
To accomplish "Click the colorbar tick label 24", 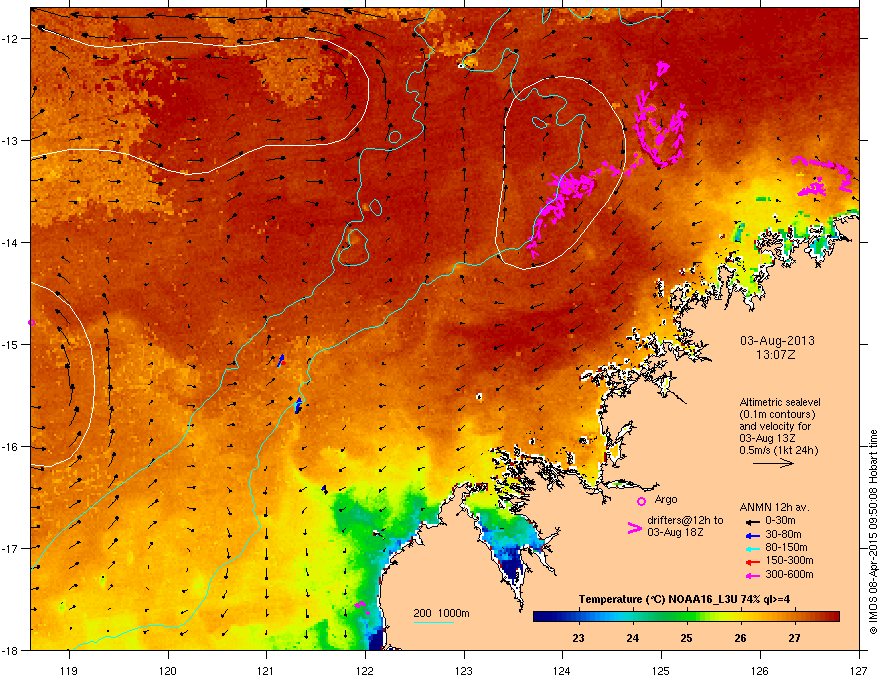I will tap(632, 638).
